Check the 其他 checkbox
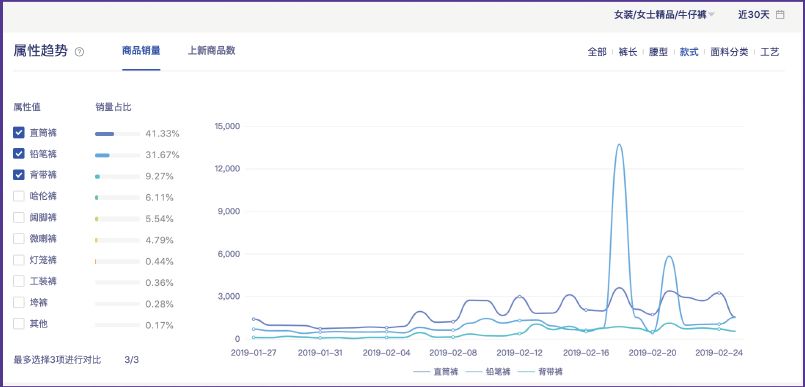This screenshot has height=387, width=805. 19,324
